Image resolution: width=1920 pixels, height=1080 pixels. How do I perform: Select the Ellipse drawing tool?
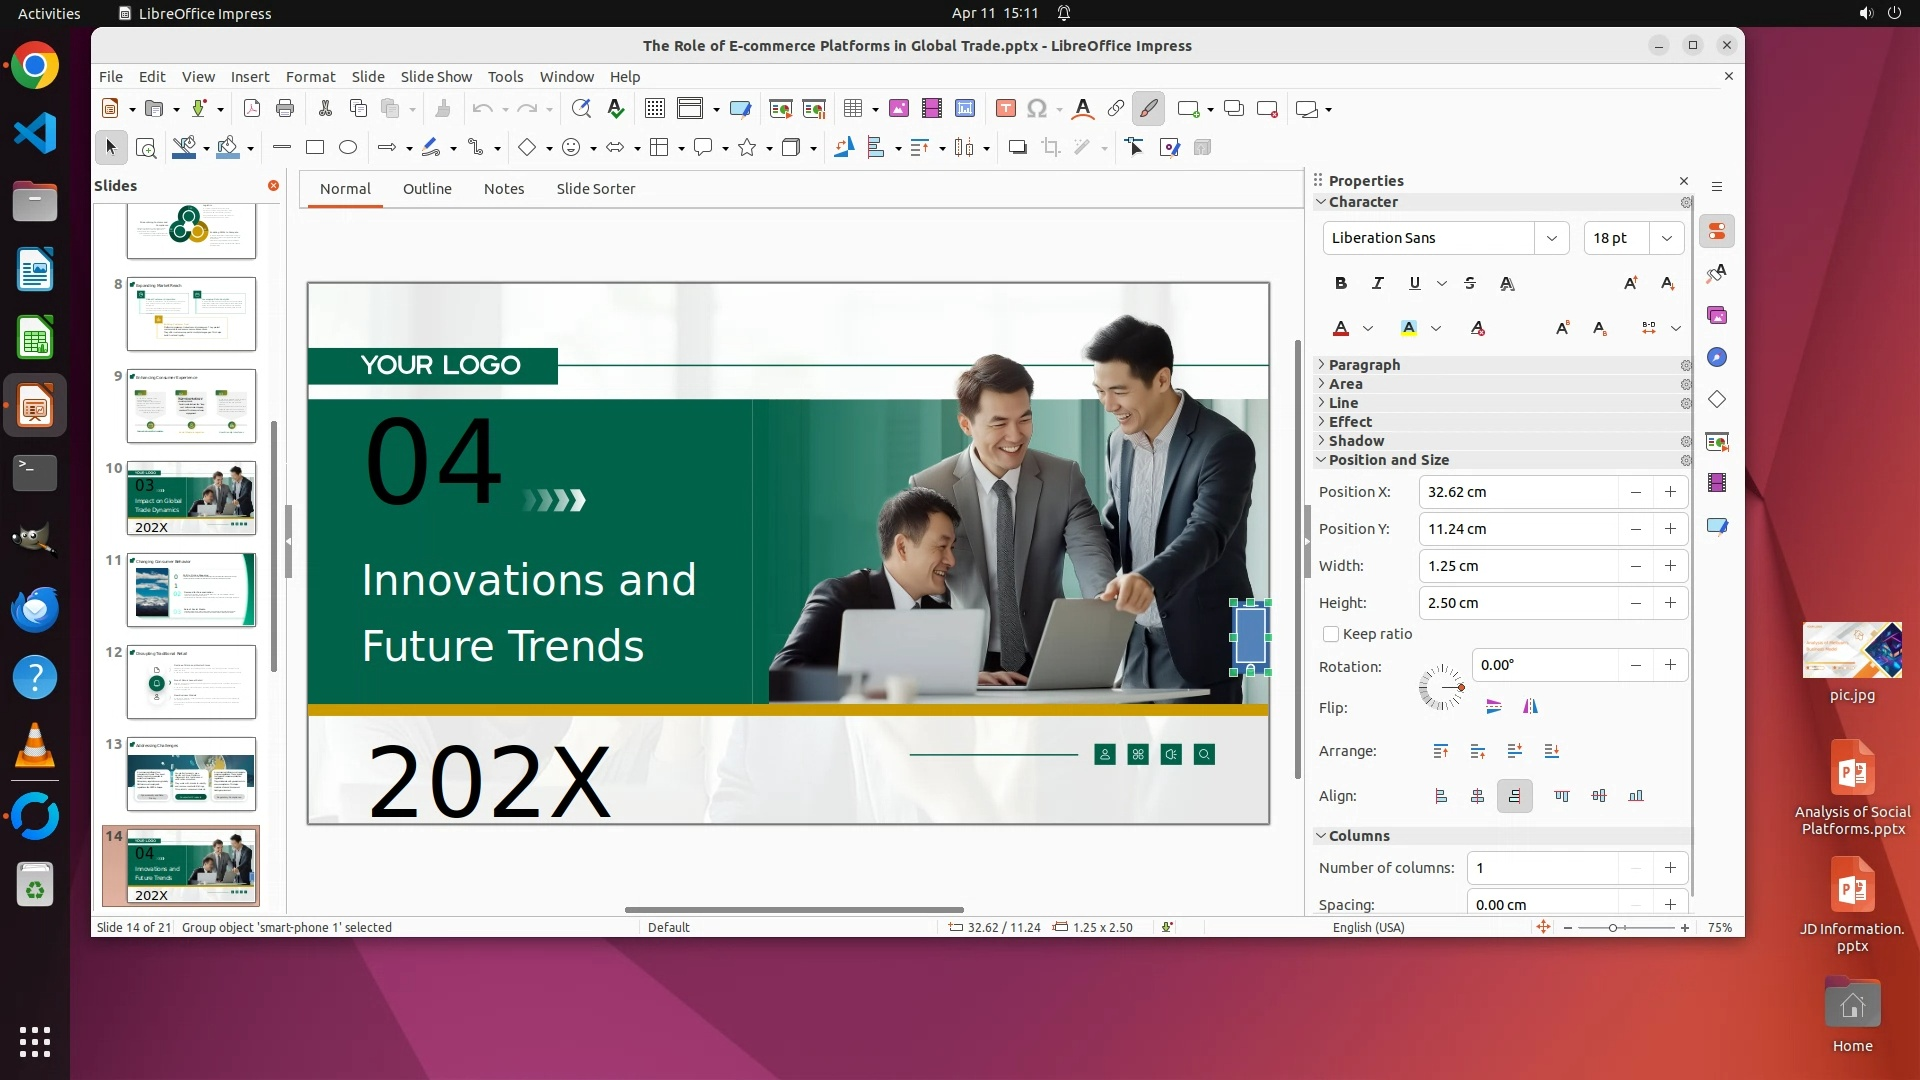[348, 148]
